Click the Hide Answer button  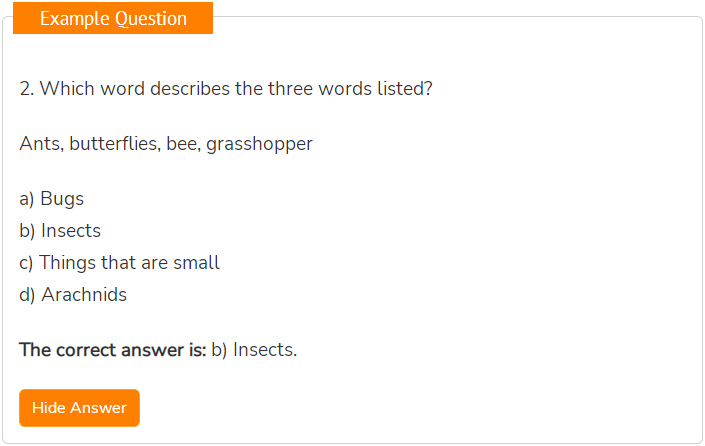(79, 408)
